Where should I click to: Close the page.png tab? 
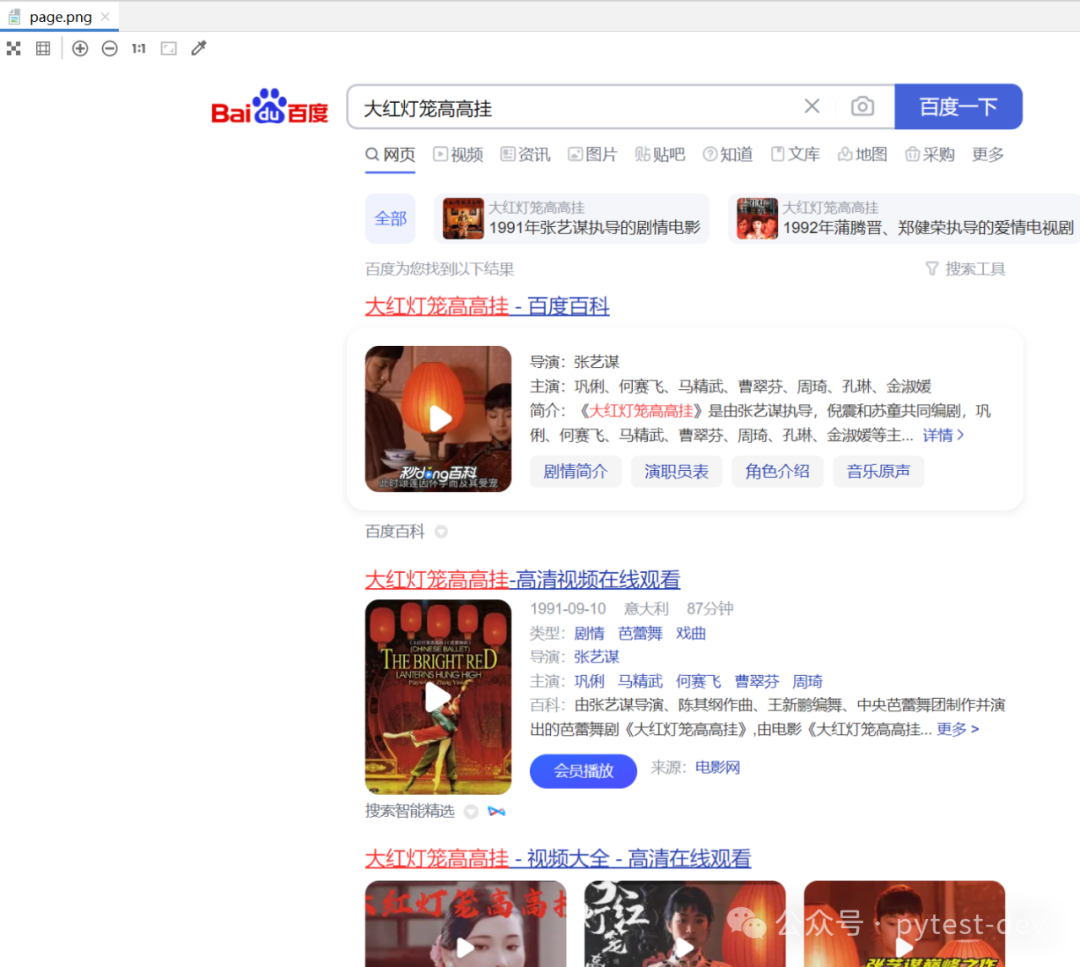[x=105, y=17]
